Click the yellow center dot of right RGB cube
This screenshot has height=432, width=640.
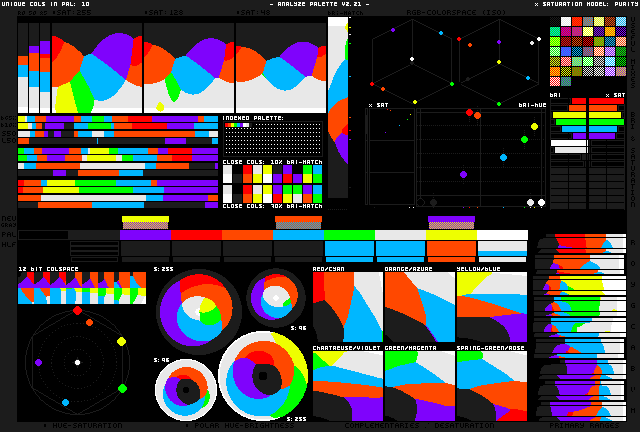click(498, 61)
